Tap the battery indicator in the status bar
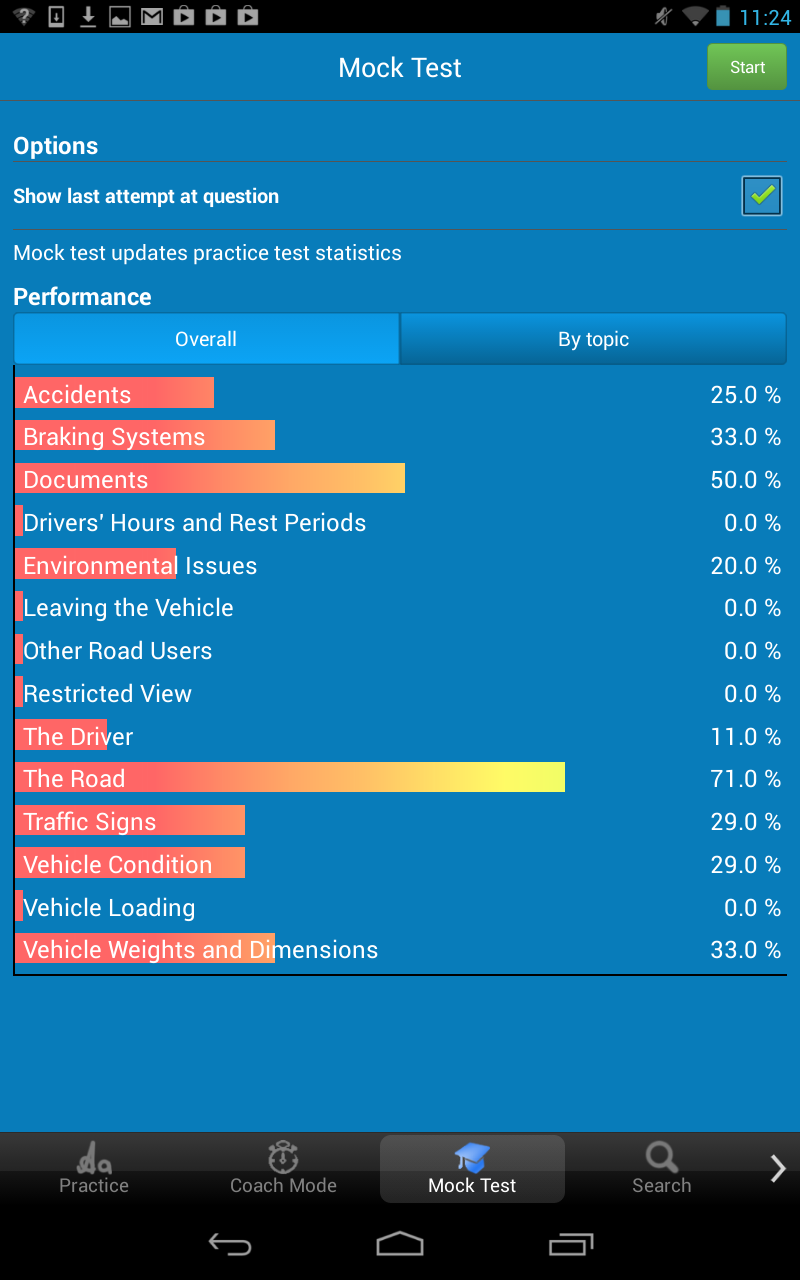The width and height of the screenshot is (800, 1280). point(722,16)
